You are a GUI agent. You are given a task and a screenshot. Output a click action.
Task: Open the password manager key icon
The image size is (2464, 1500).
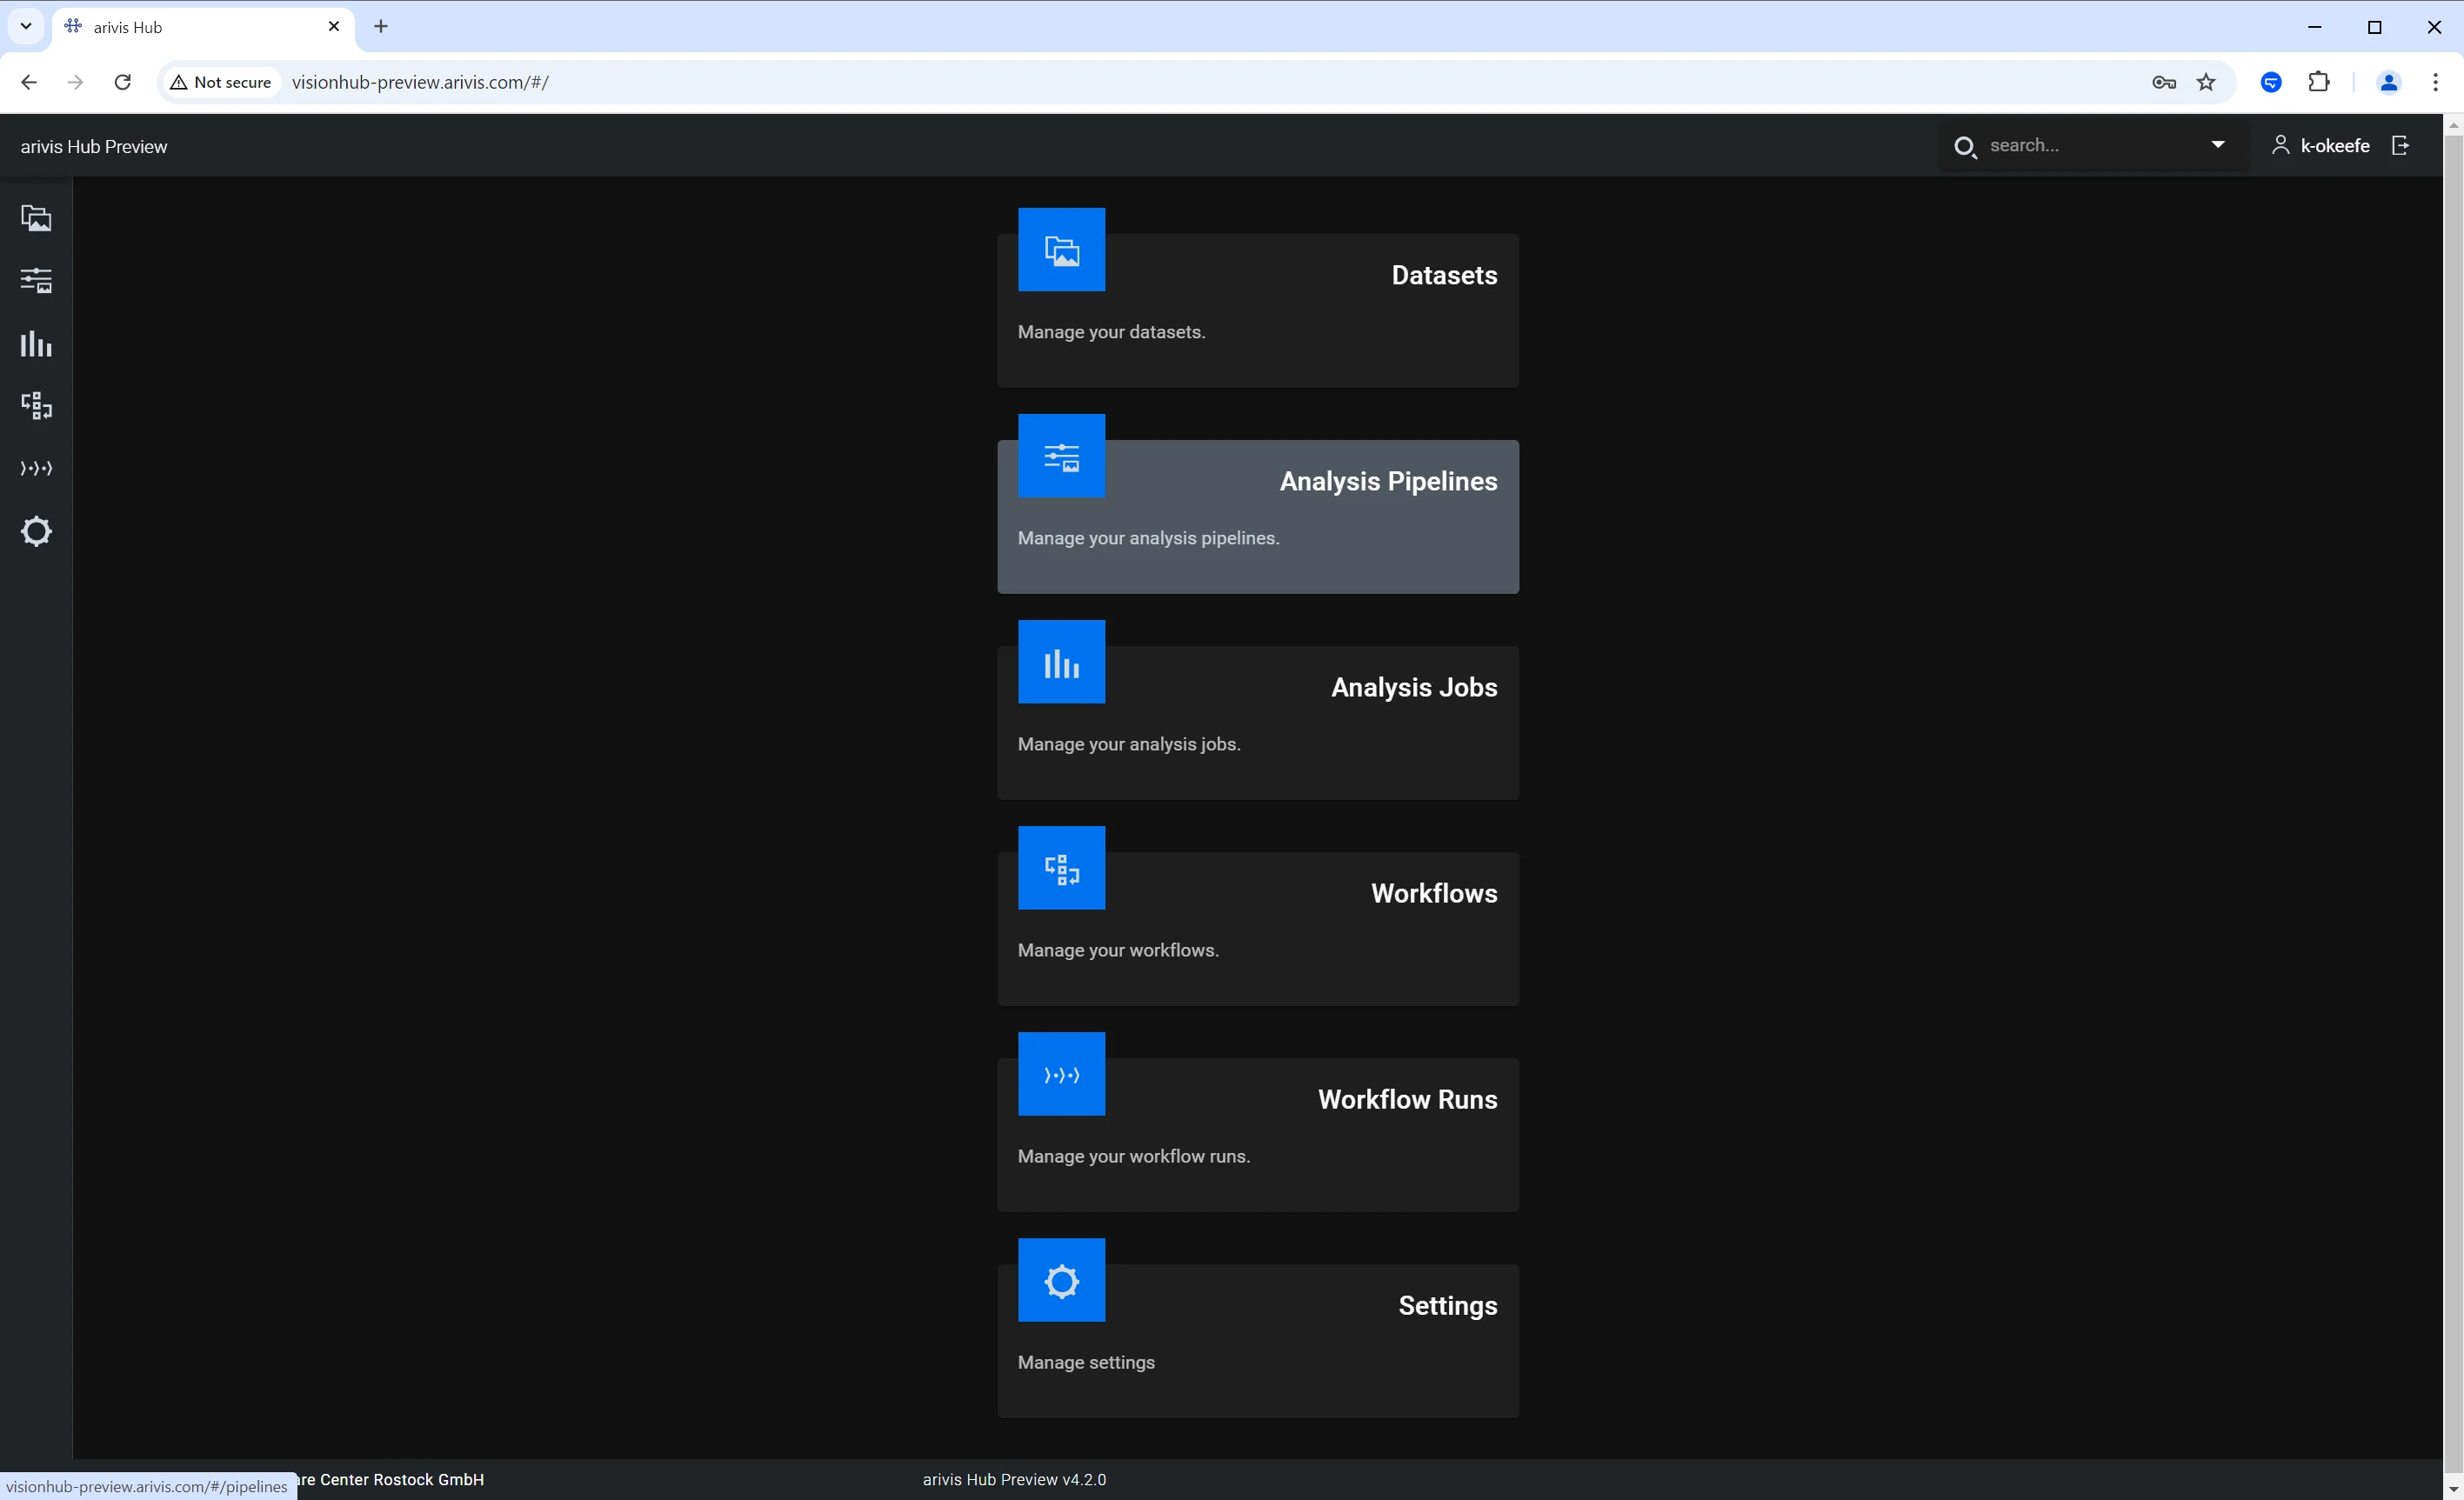coord(2164,82)
